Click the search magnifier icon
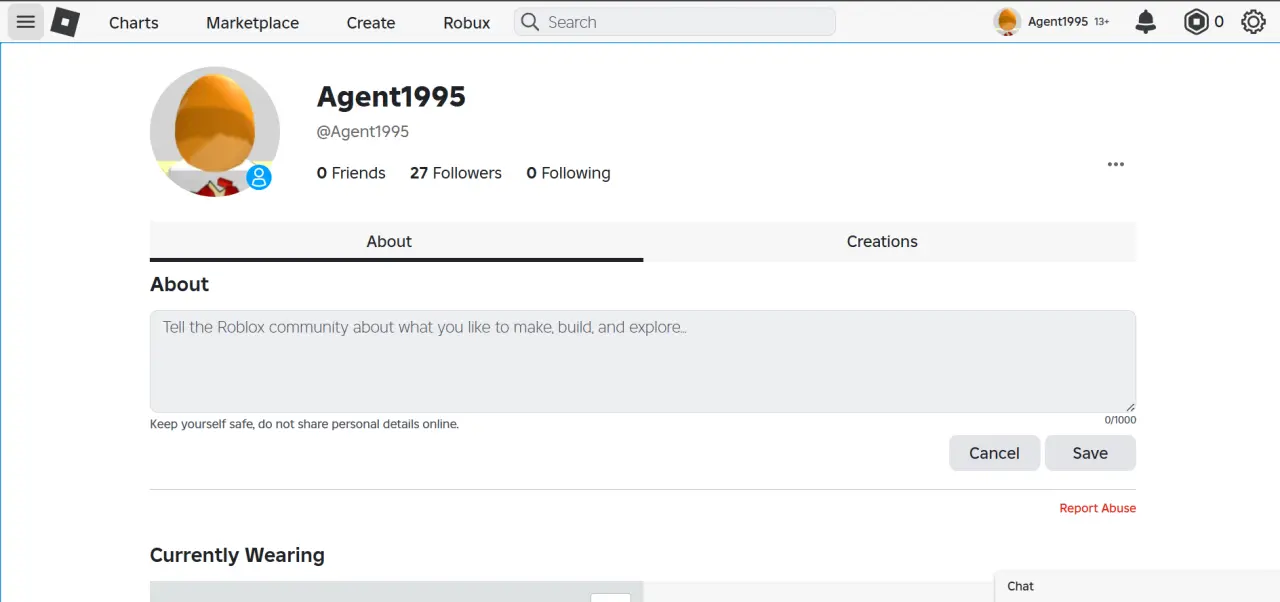 click(x=531, y=22)
